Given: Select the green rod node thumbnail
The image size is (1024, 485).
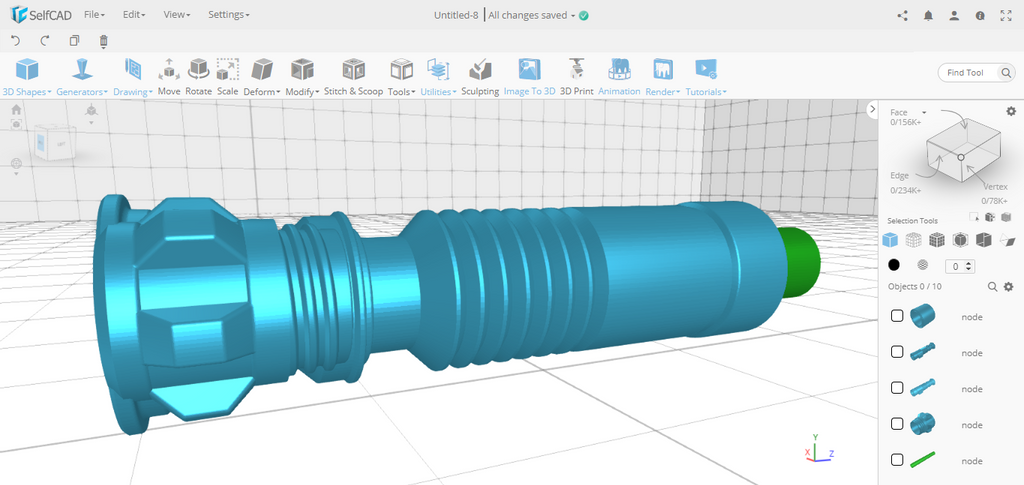Looking at the screenshot, I should pos(922,460).
